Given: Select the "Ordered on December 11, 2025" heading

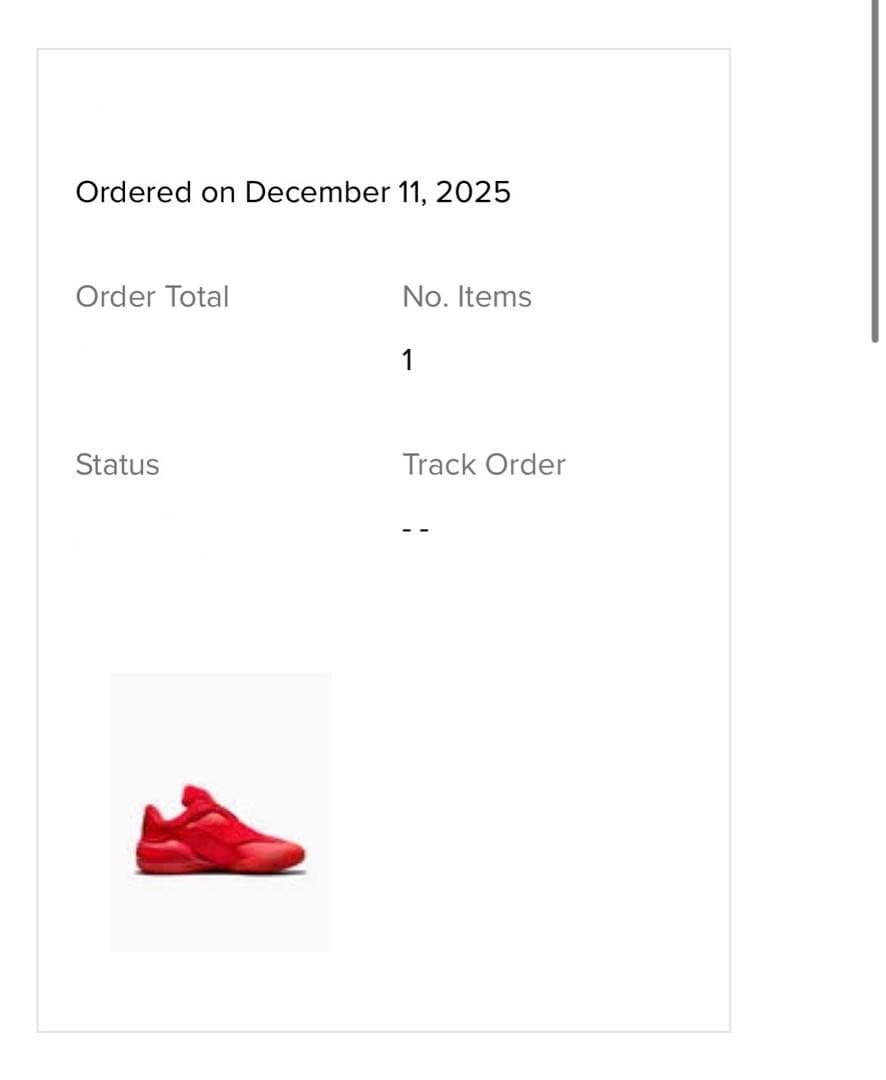Looking at the screenshot, I should click(293, 191).
